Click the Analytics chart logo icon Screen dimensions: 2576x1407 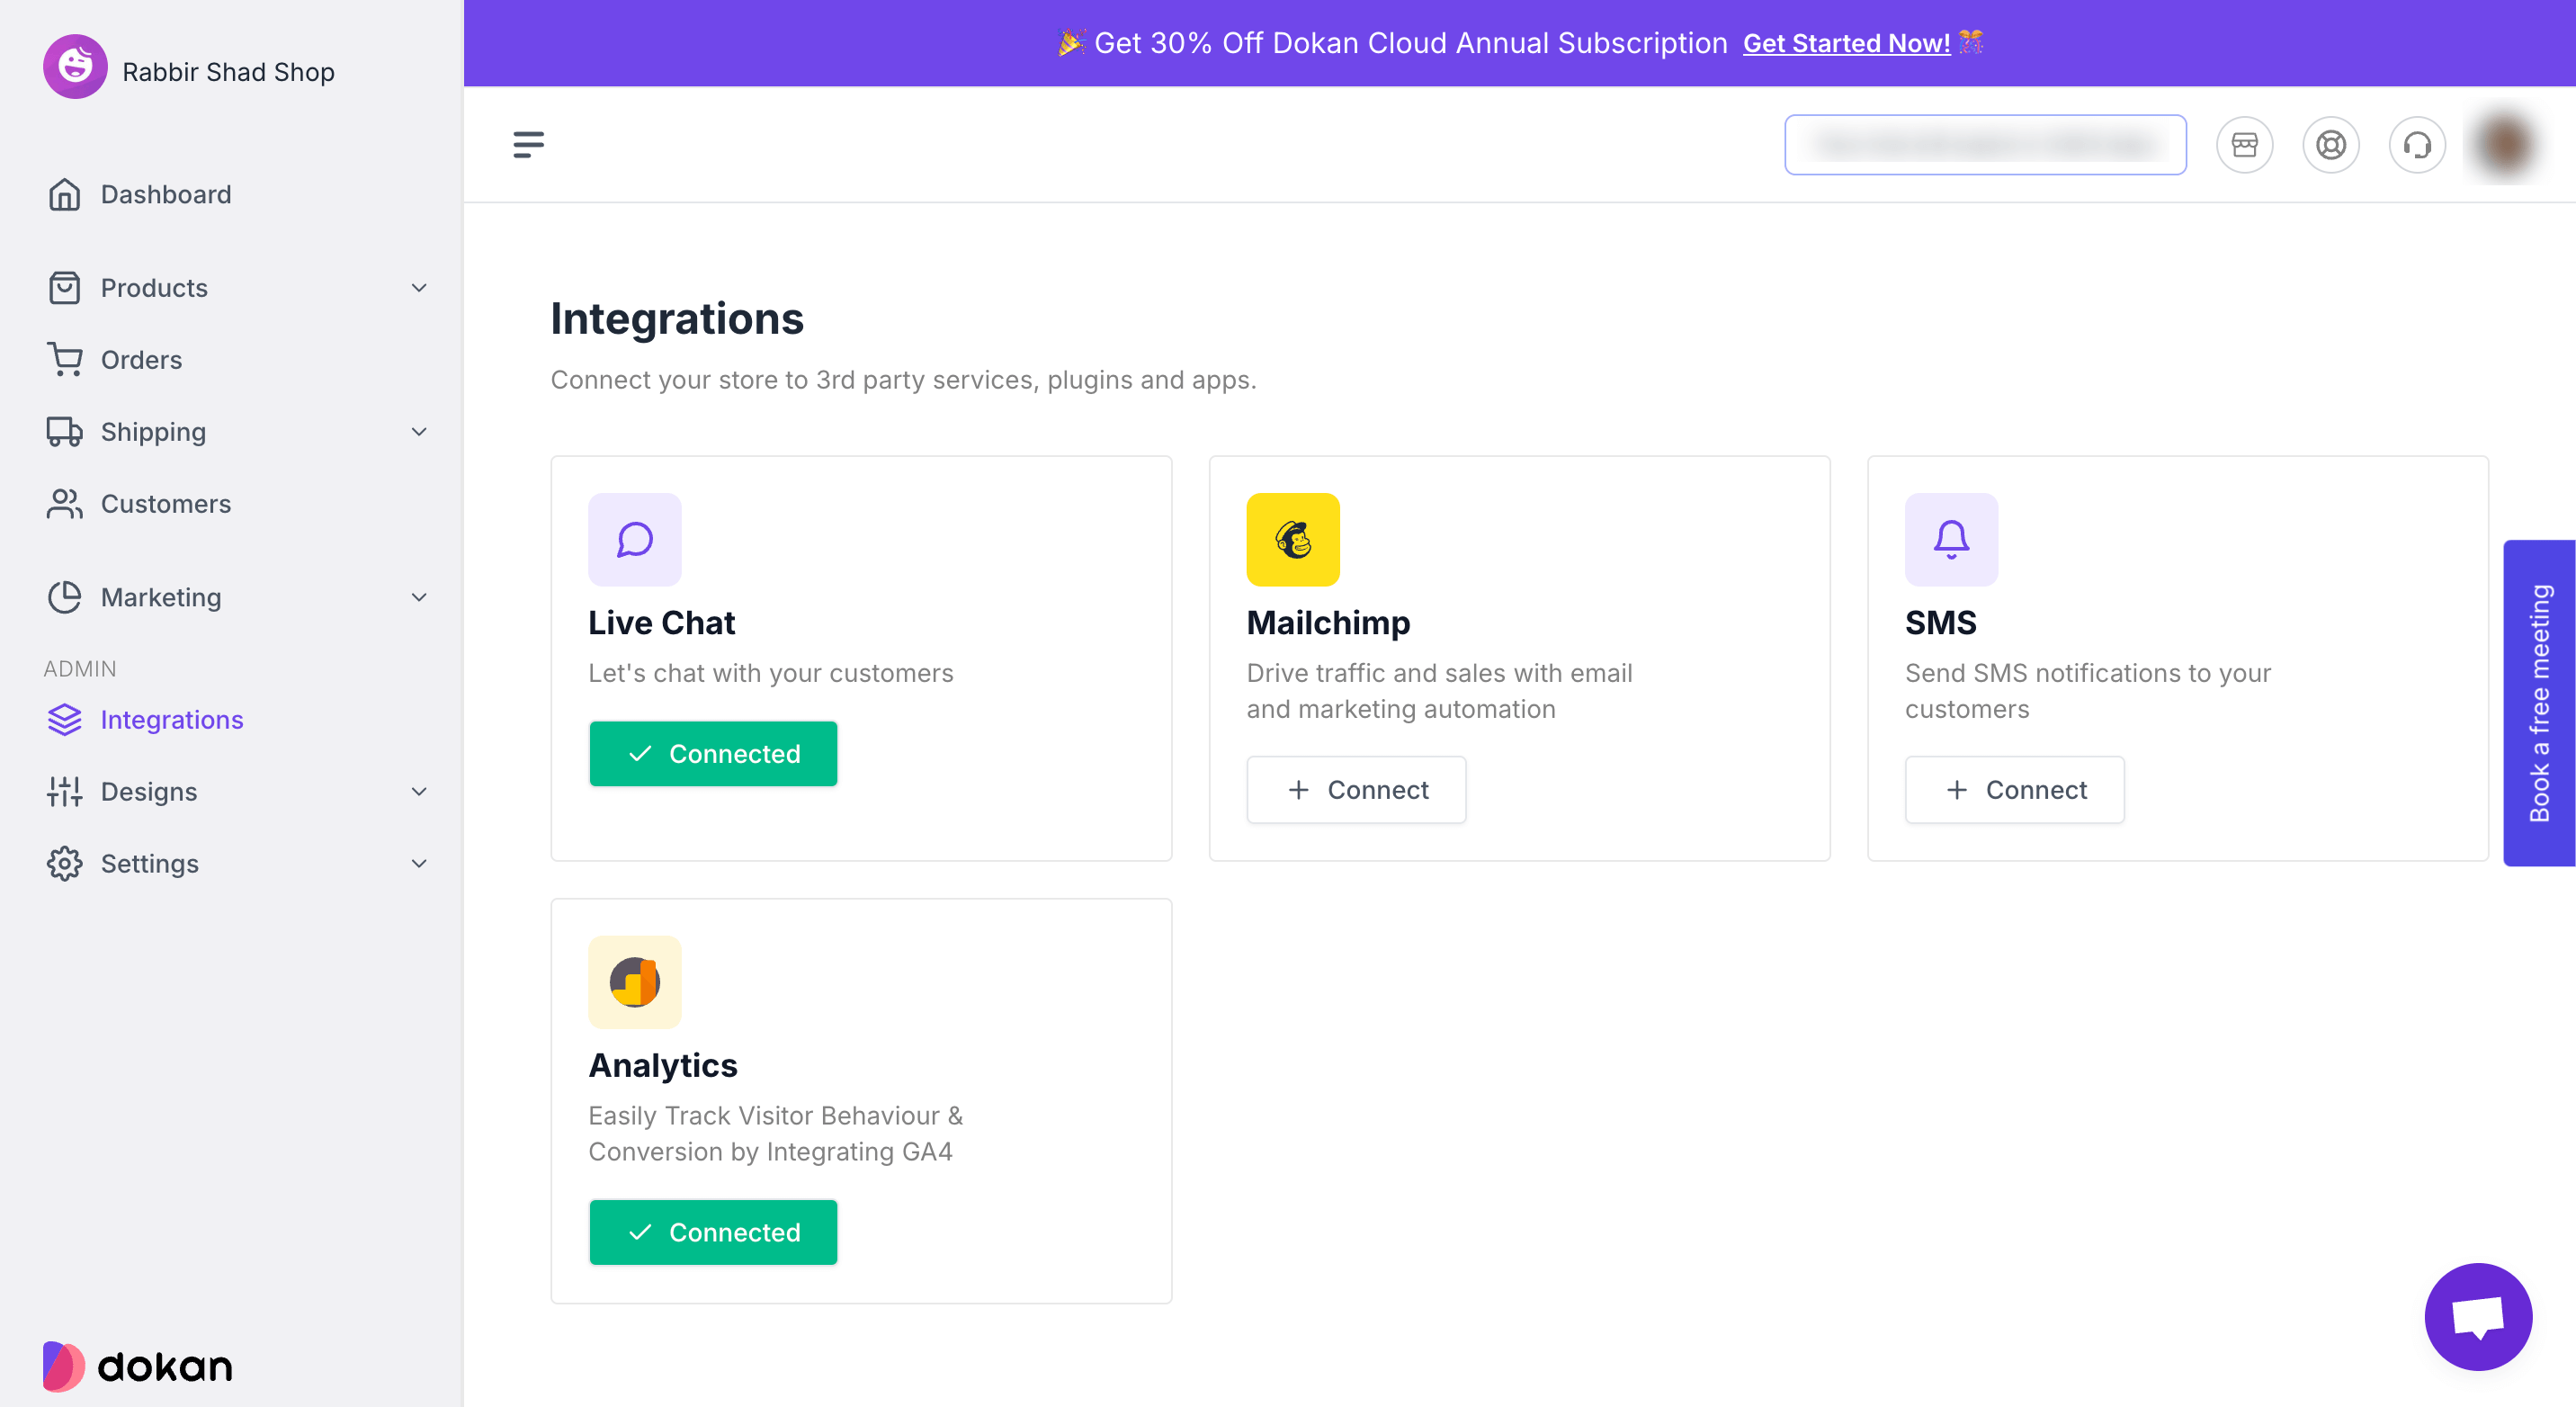point(635,982)
